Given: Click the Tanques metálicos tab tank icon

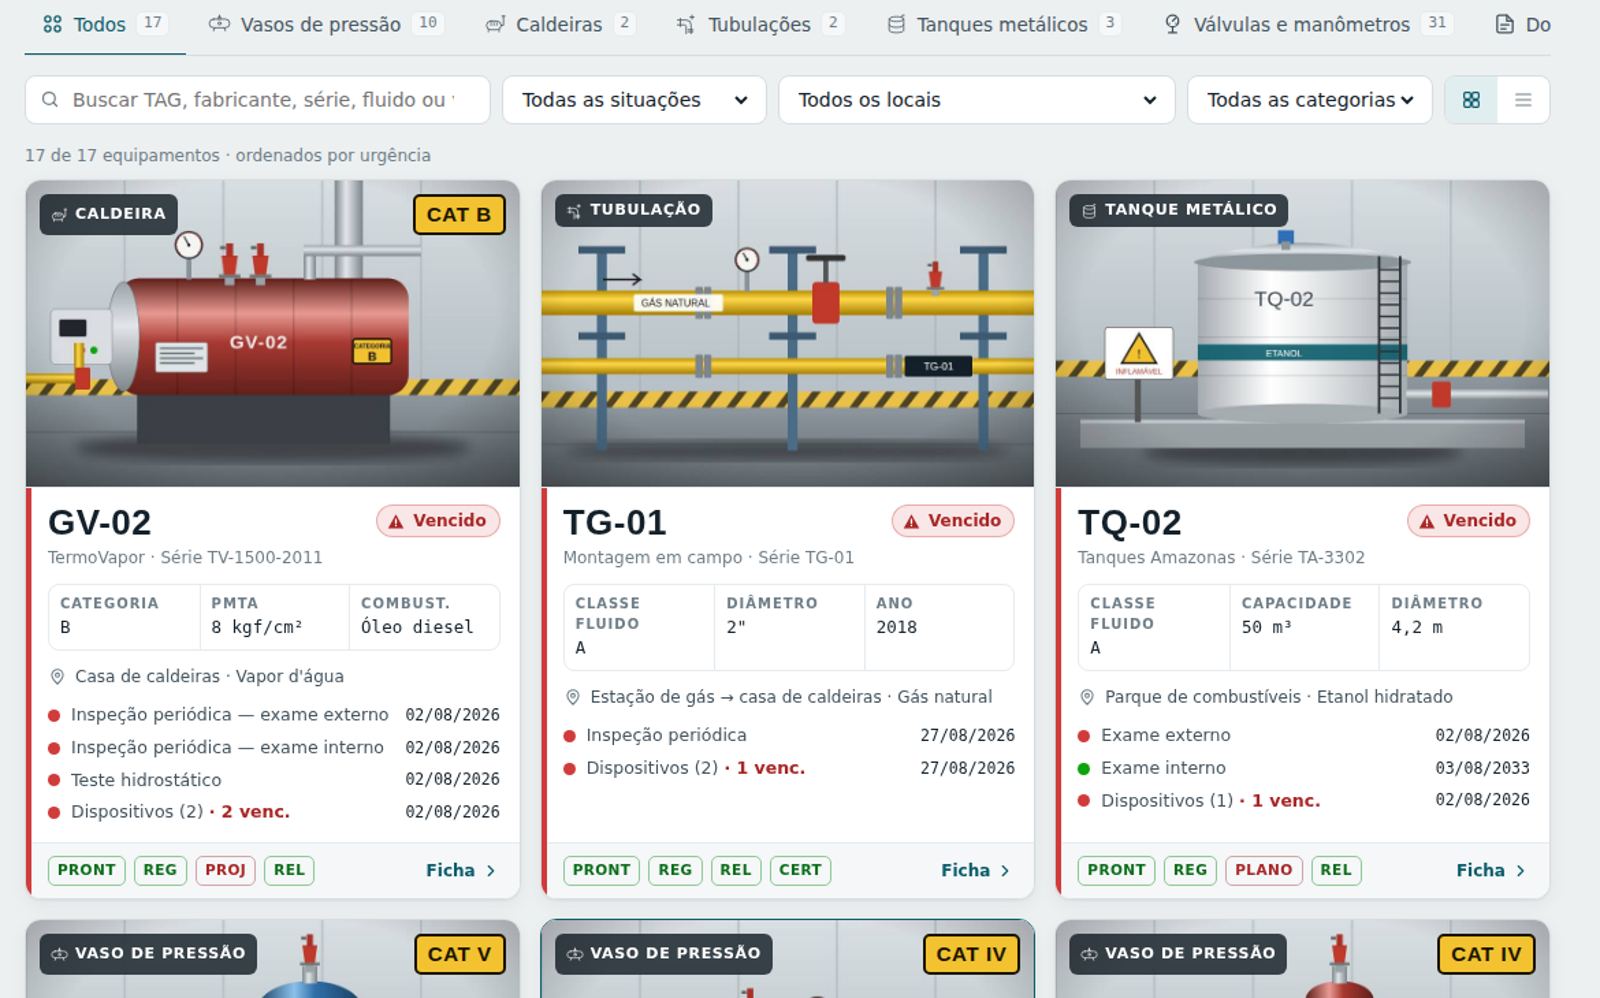Looking at the screenshot, I should click(x=896, y=24).
